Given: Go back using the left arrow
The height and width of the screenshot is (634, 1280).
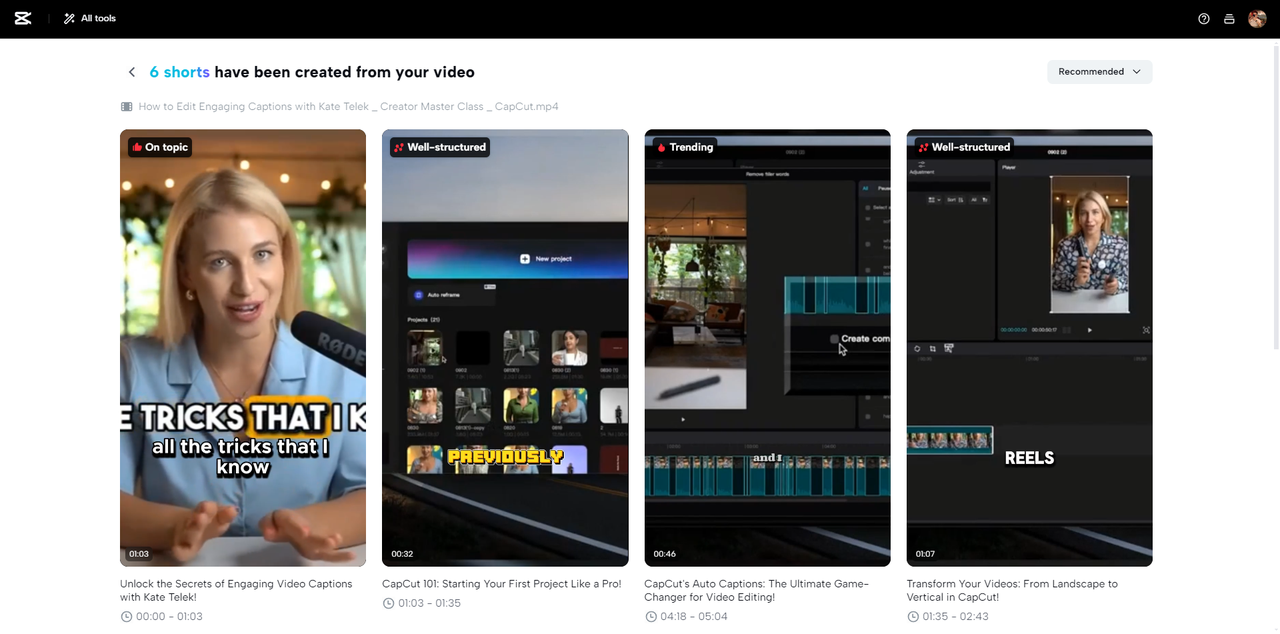Looking at the screenshot, I should tap(131, 72).
